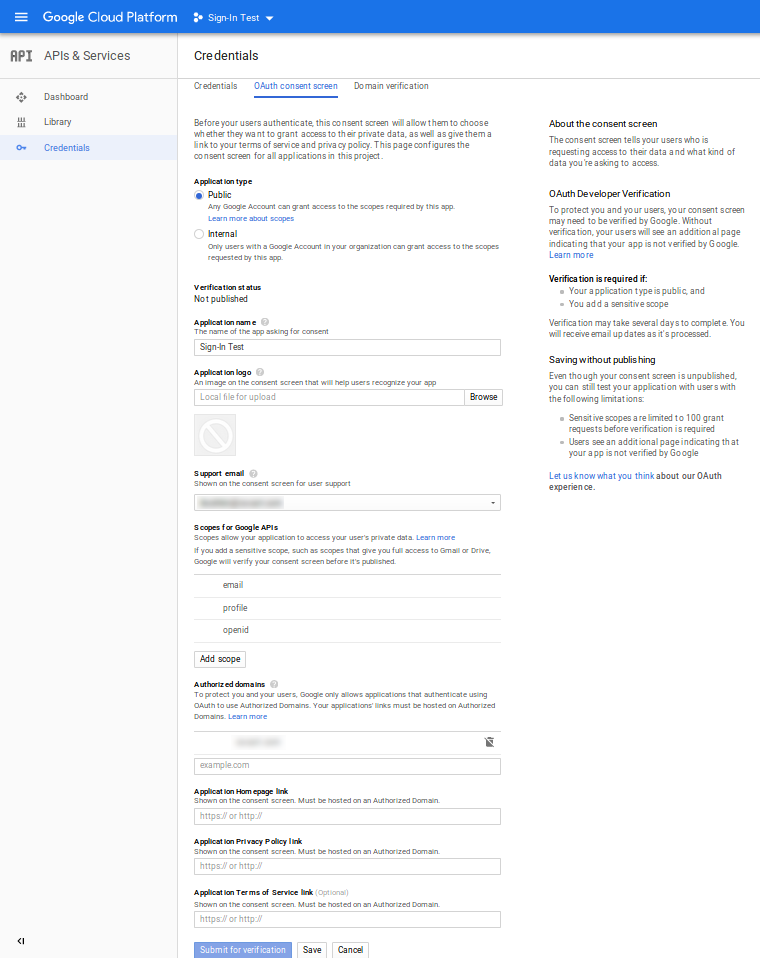Open the Sign-In Test project selector dropdown
The height and width of the screenshot is (958, 760).
[233, 18]
